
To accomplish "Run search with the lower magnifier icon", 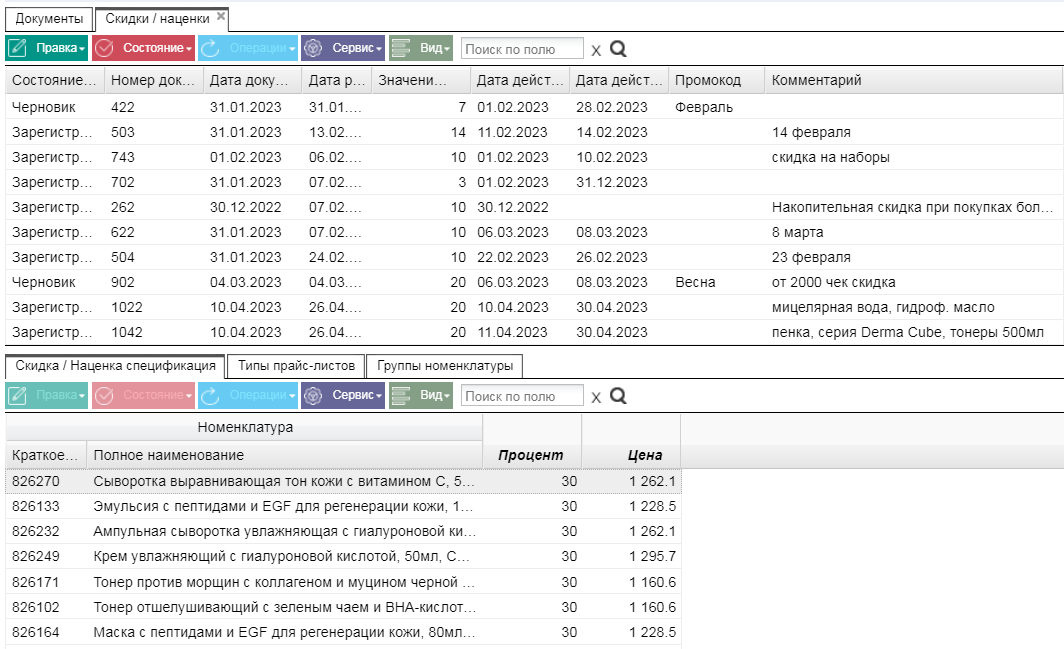I will [x=618, y=396].
